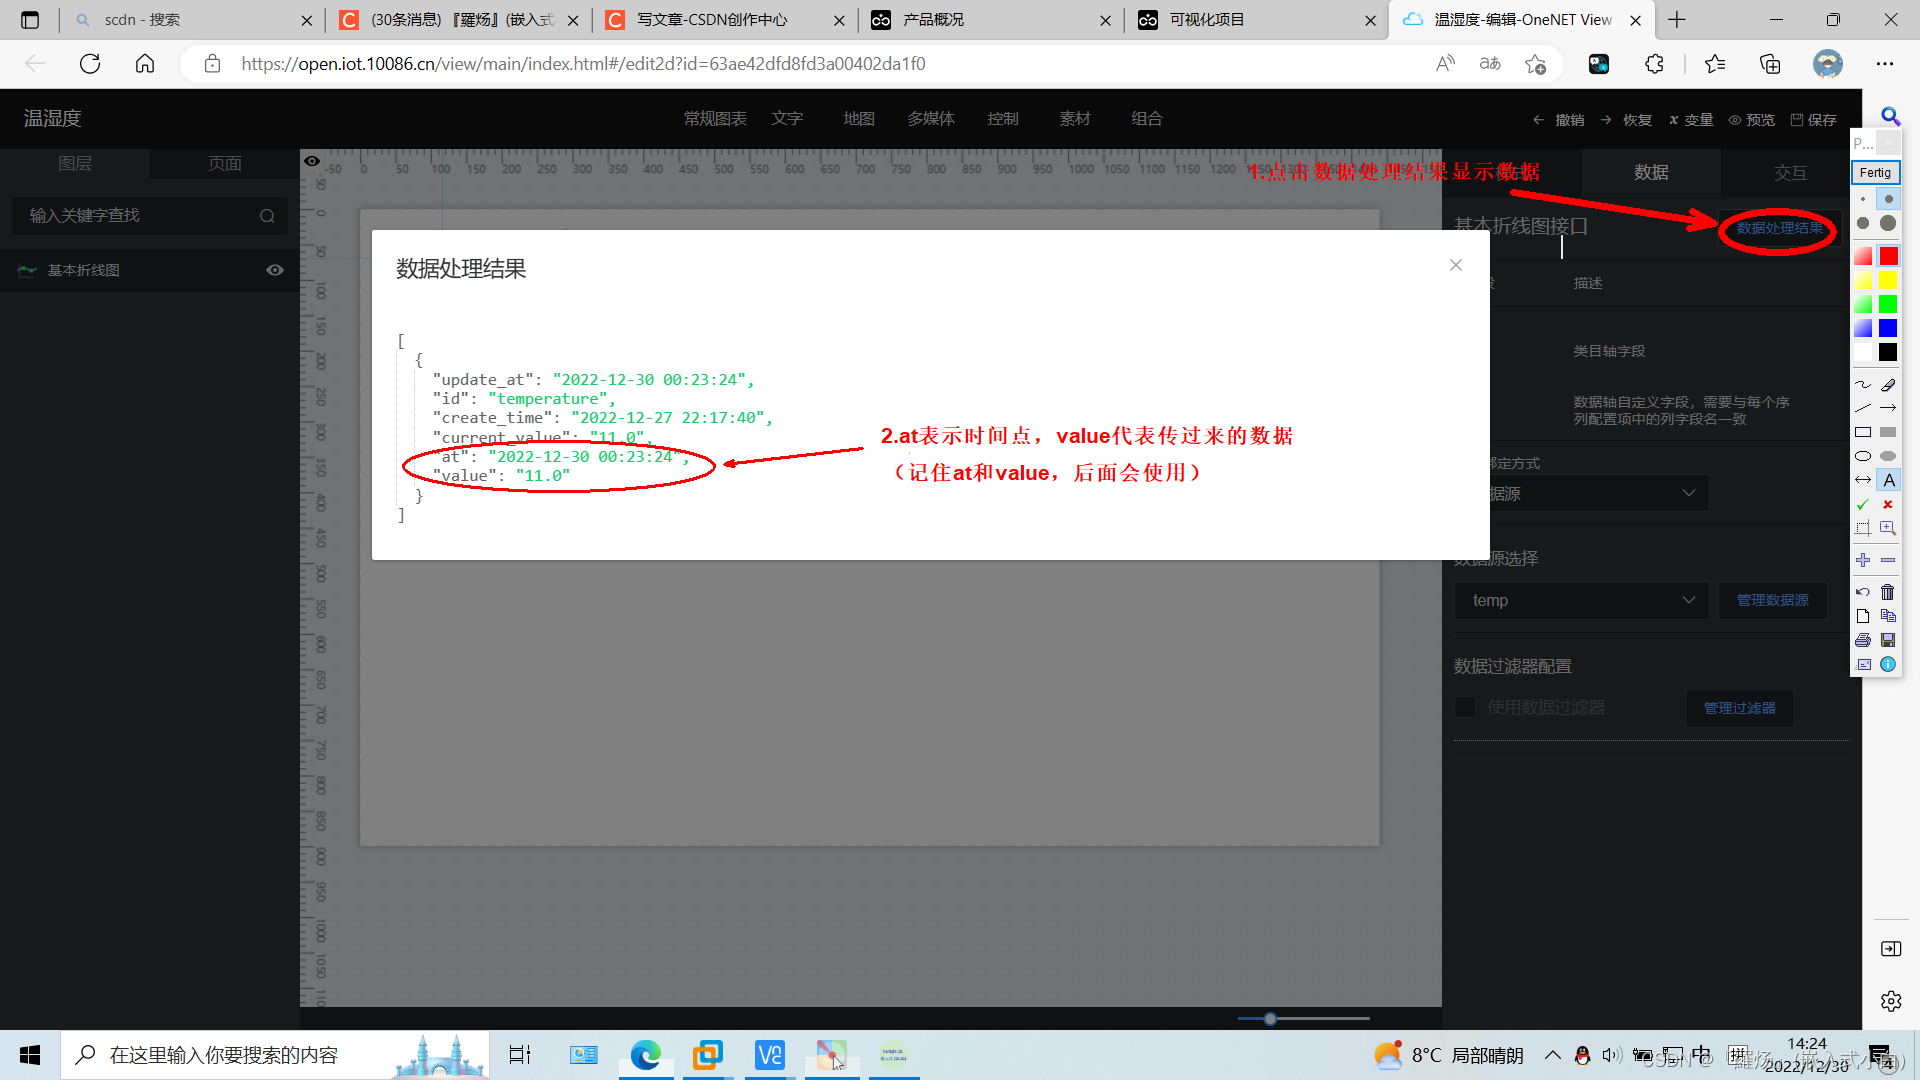
Task: Click the trash delete icon in palette
Action: coord(1888,592)
